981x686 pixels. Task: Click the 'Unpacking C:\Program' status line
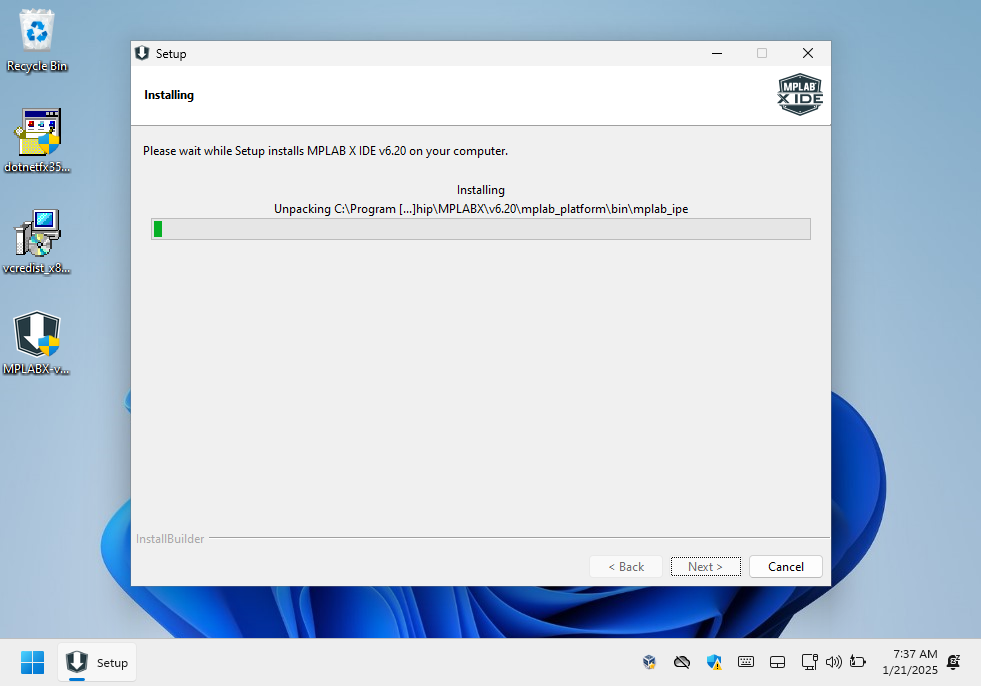(x=480, y=209)
